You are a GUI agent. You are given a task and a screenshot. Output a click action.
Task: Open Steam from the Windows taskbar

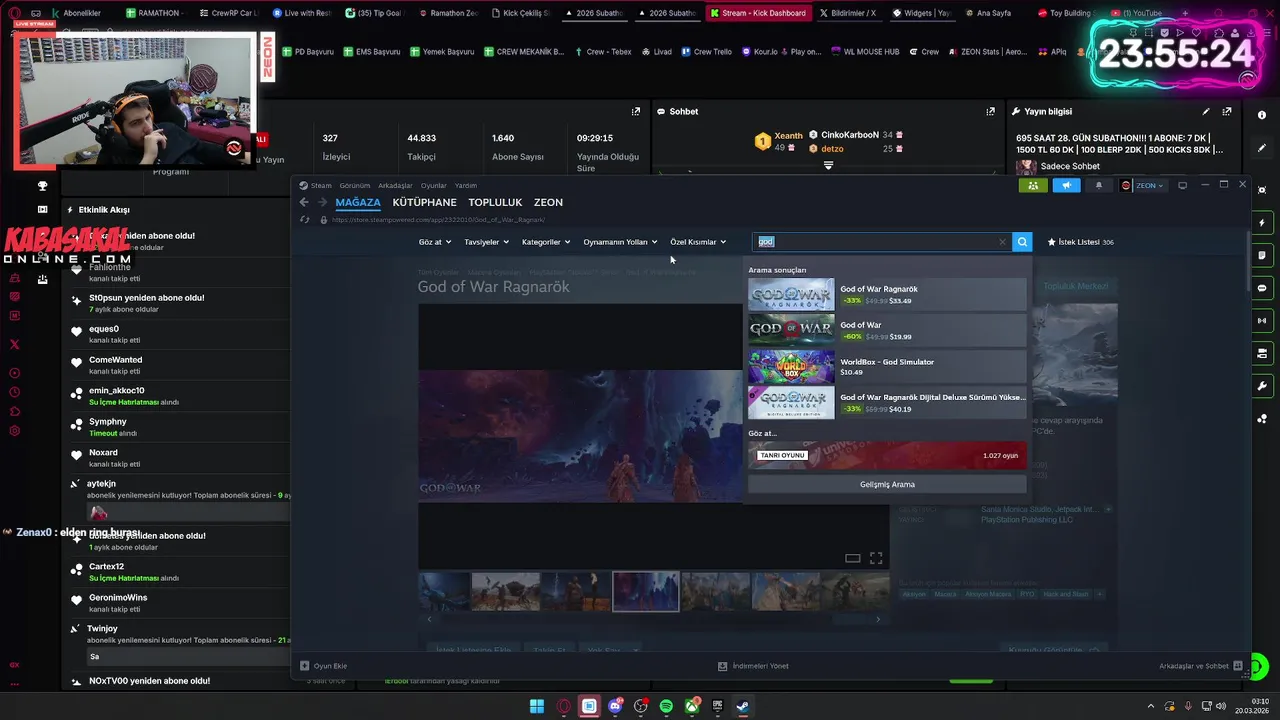pos(743,707)
